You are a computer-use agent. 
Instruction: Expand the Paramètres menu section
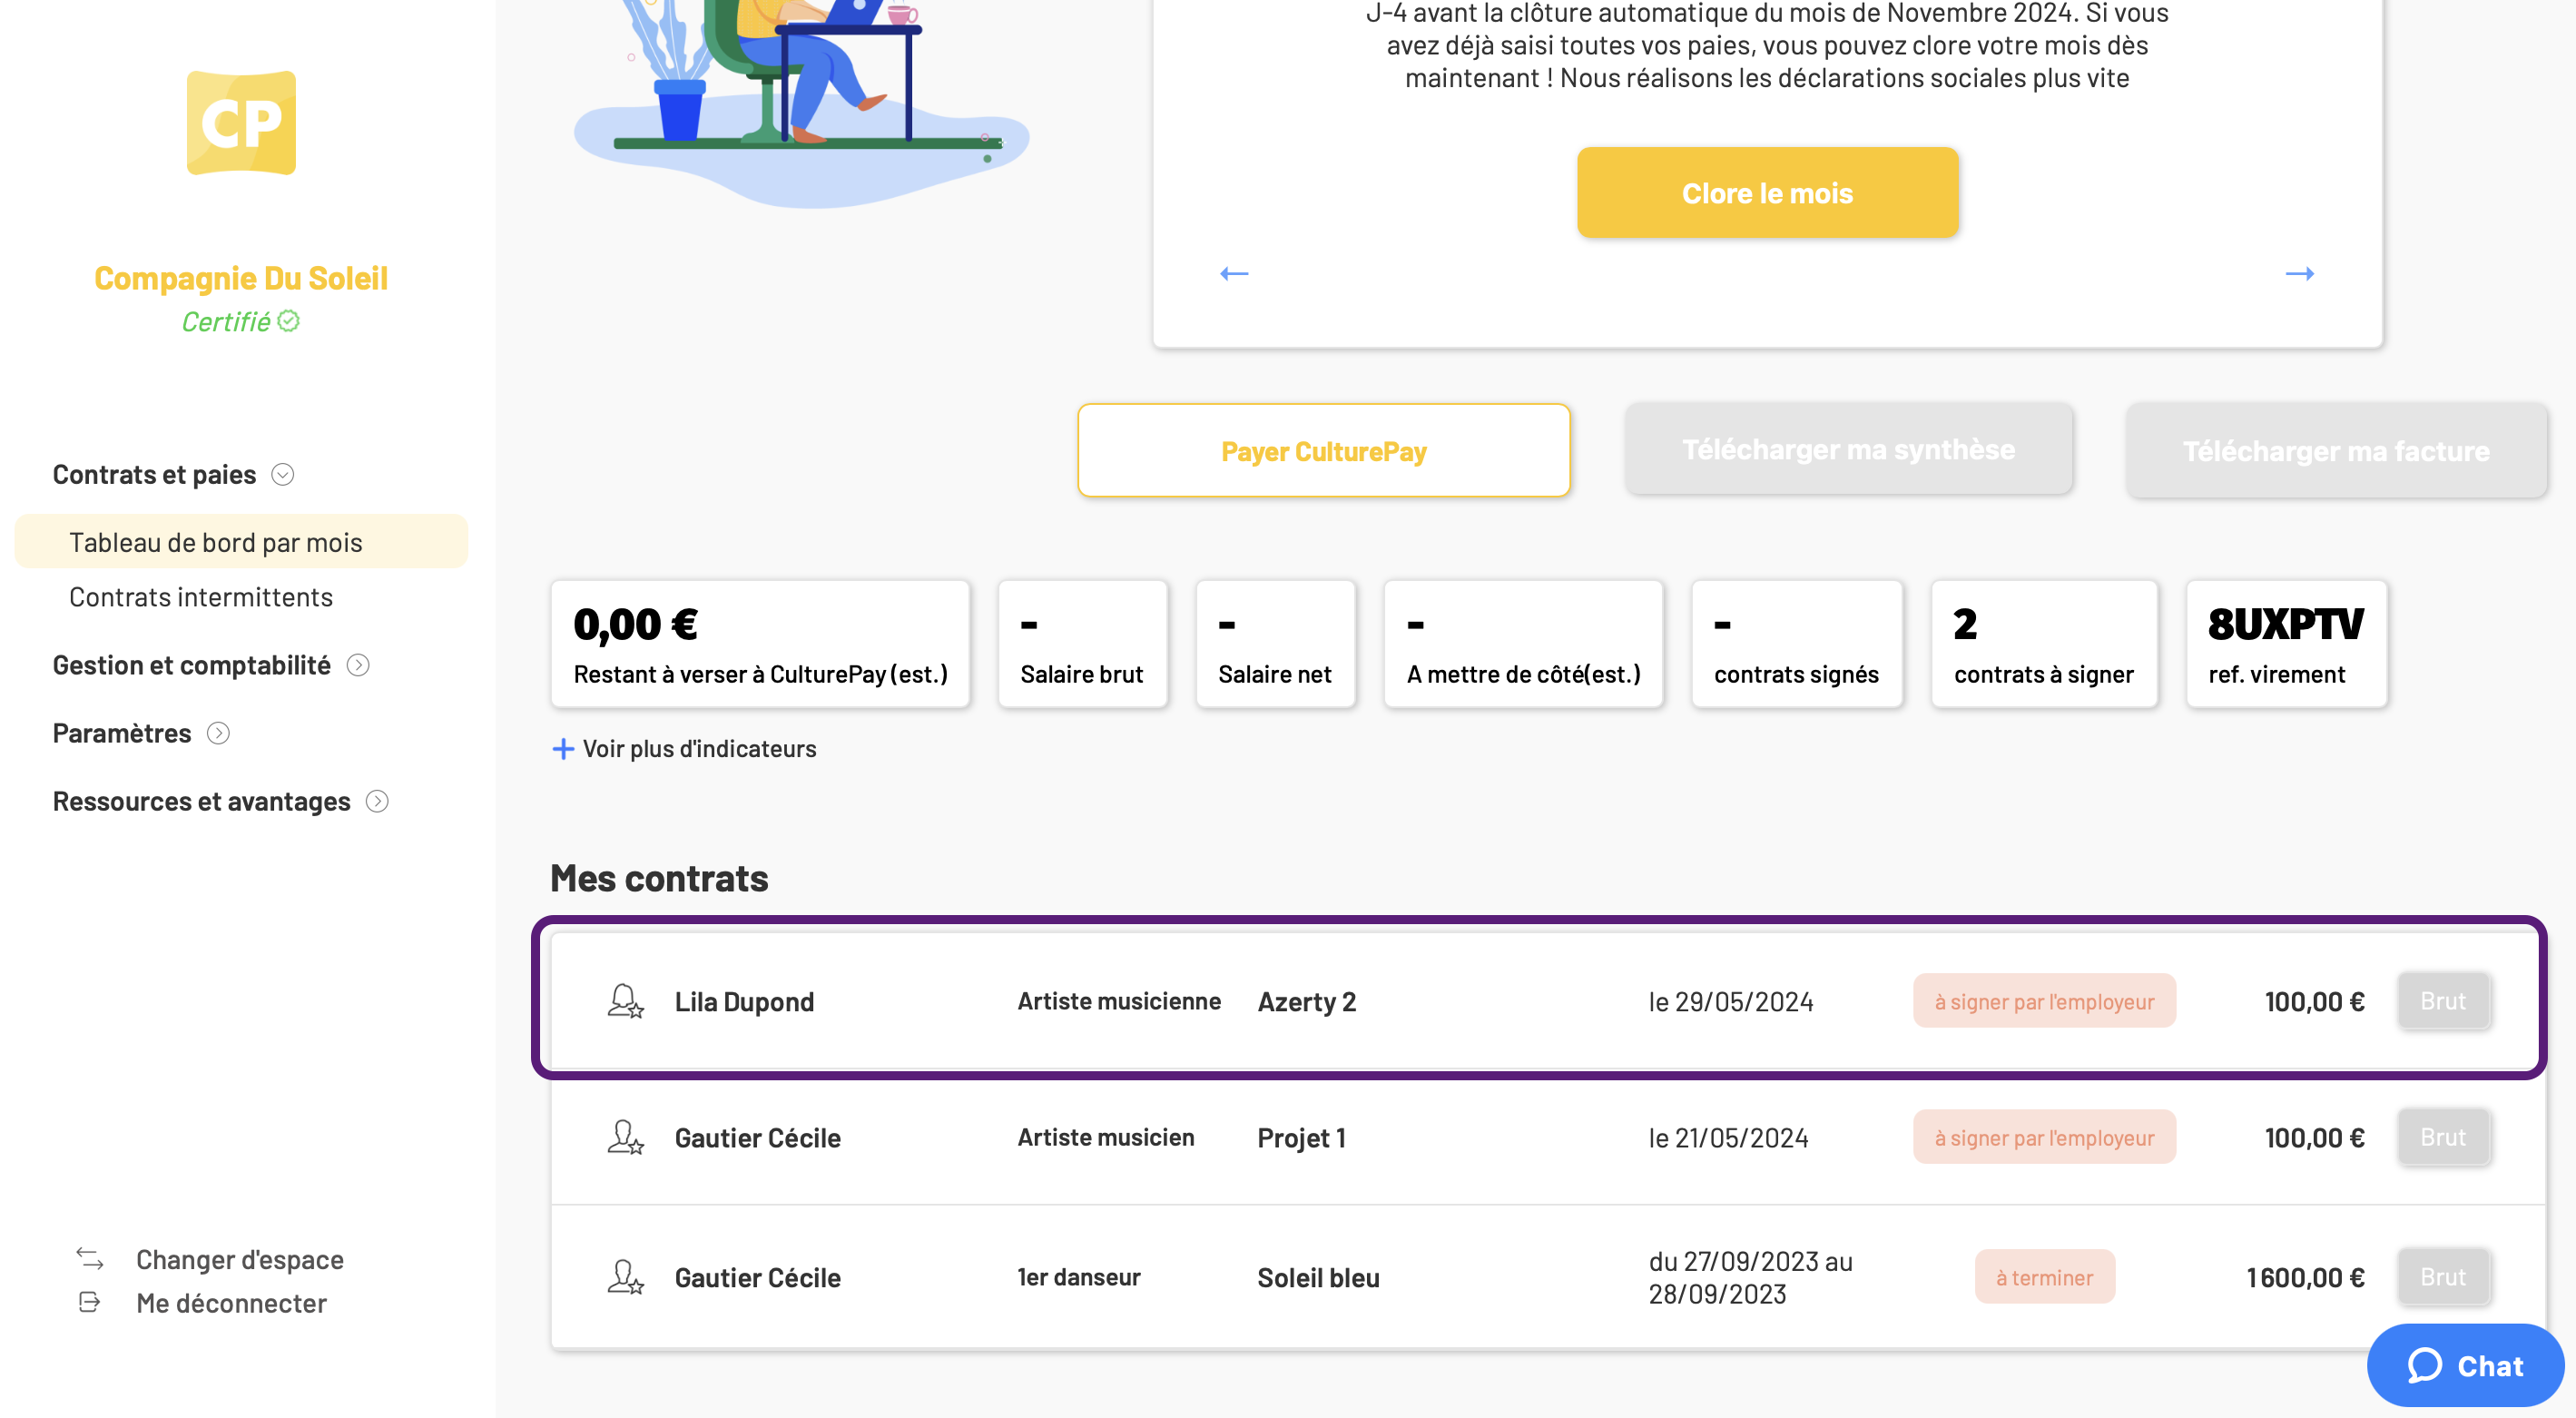[x=218, y=733]
